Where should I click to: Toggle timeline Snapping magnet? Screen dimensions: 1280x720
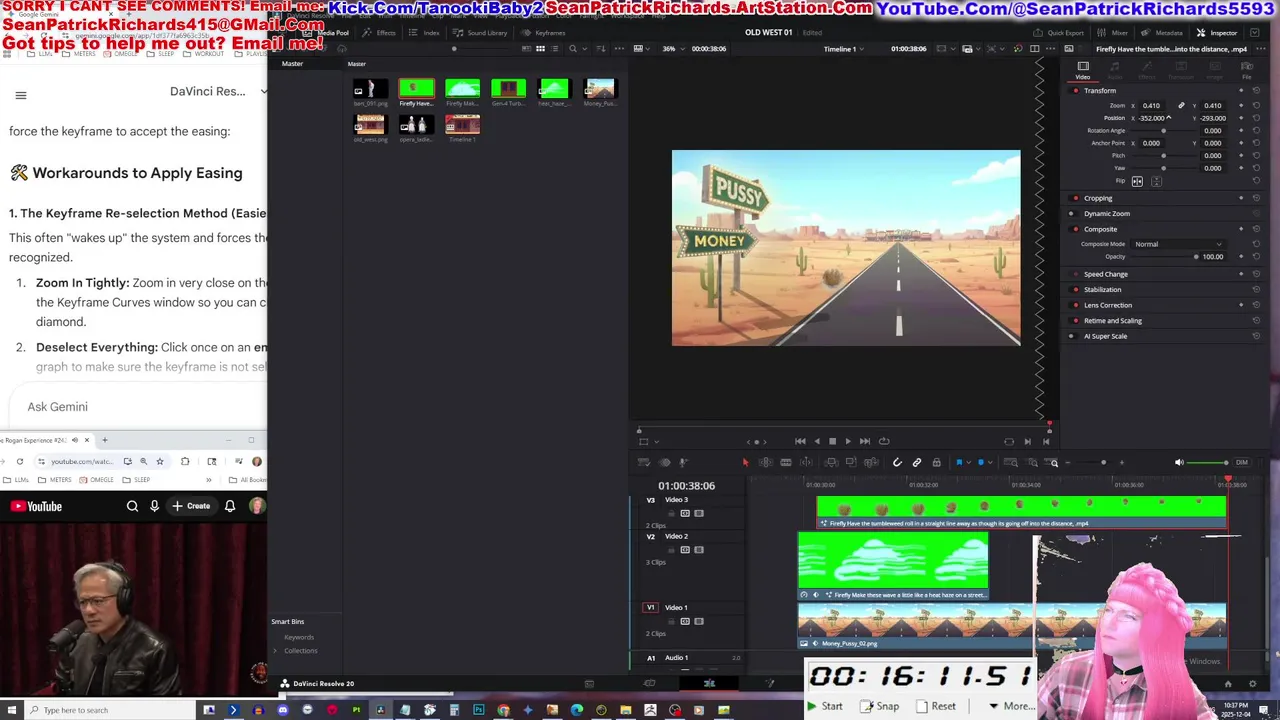[x=897, y=462]
